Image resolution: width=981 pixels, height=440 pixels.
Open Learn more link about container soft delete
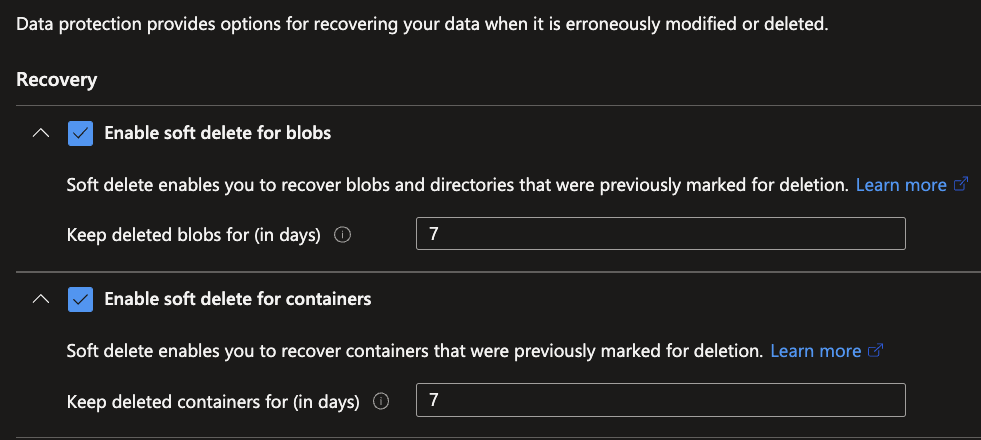(x=815, y=351)
